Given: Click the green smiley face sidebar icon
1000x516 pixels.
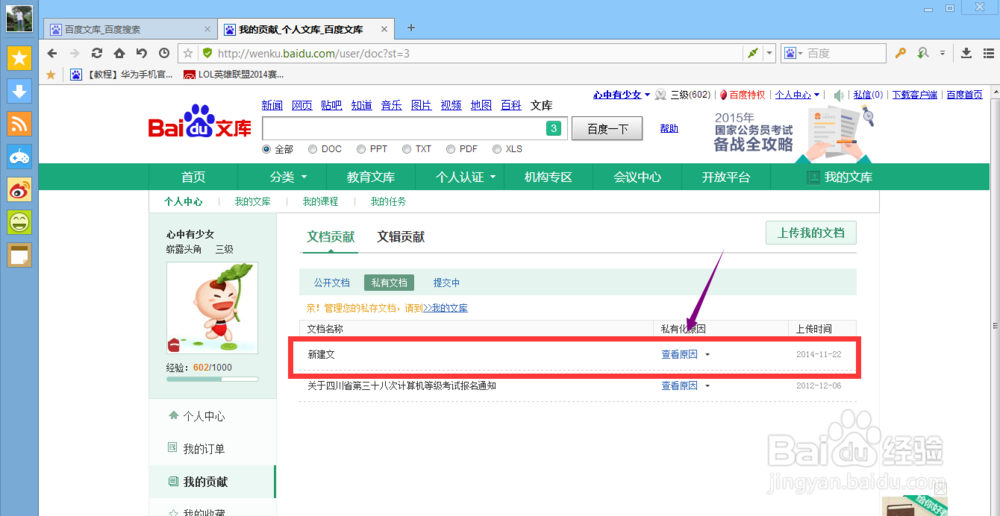Looking at the screenshot, I should (x=19, y=222).
